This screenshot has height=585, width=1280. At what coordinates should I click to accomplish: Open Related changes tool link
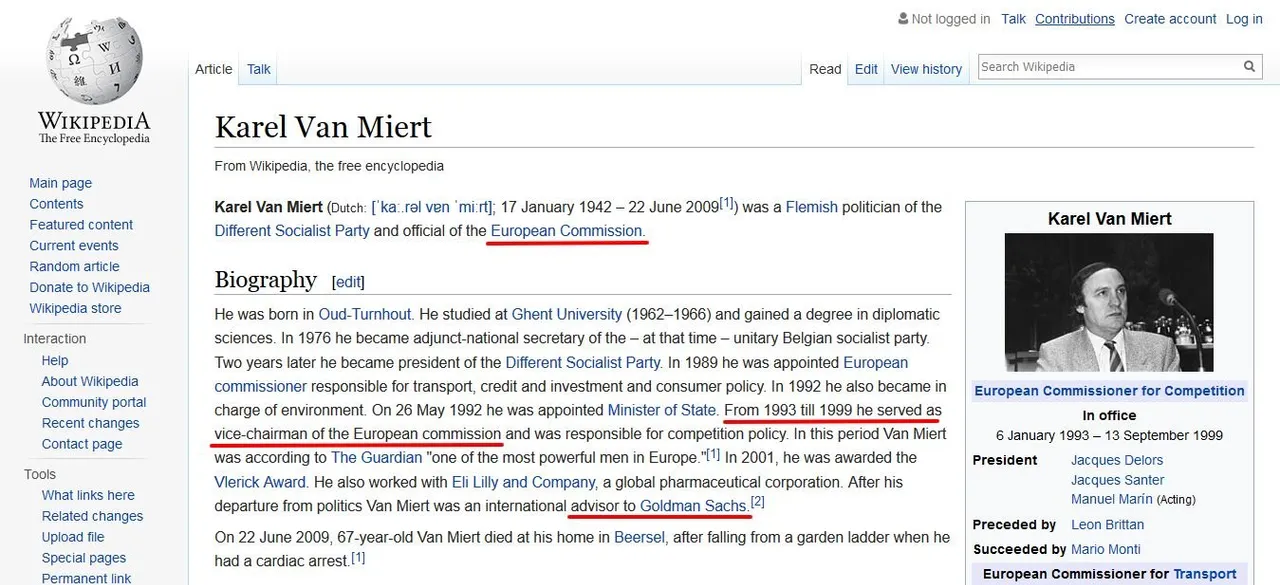(x=92, y=516)
